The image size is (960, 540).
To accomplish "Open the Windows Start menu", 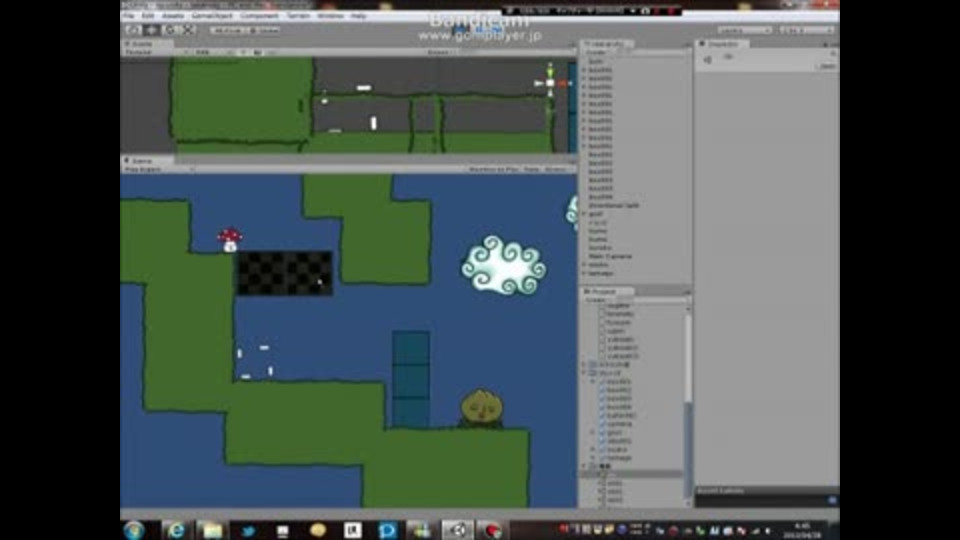I will [133, 530].
